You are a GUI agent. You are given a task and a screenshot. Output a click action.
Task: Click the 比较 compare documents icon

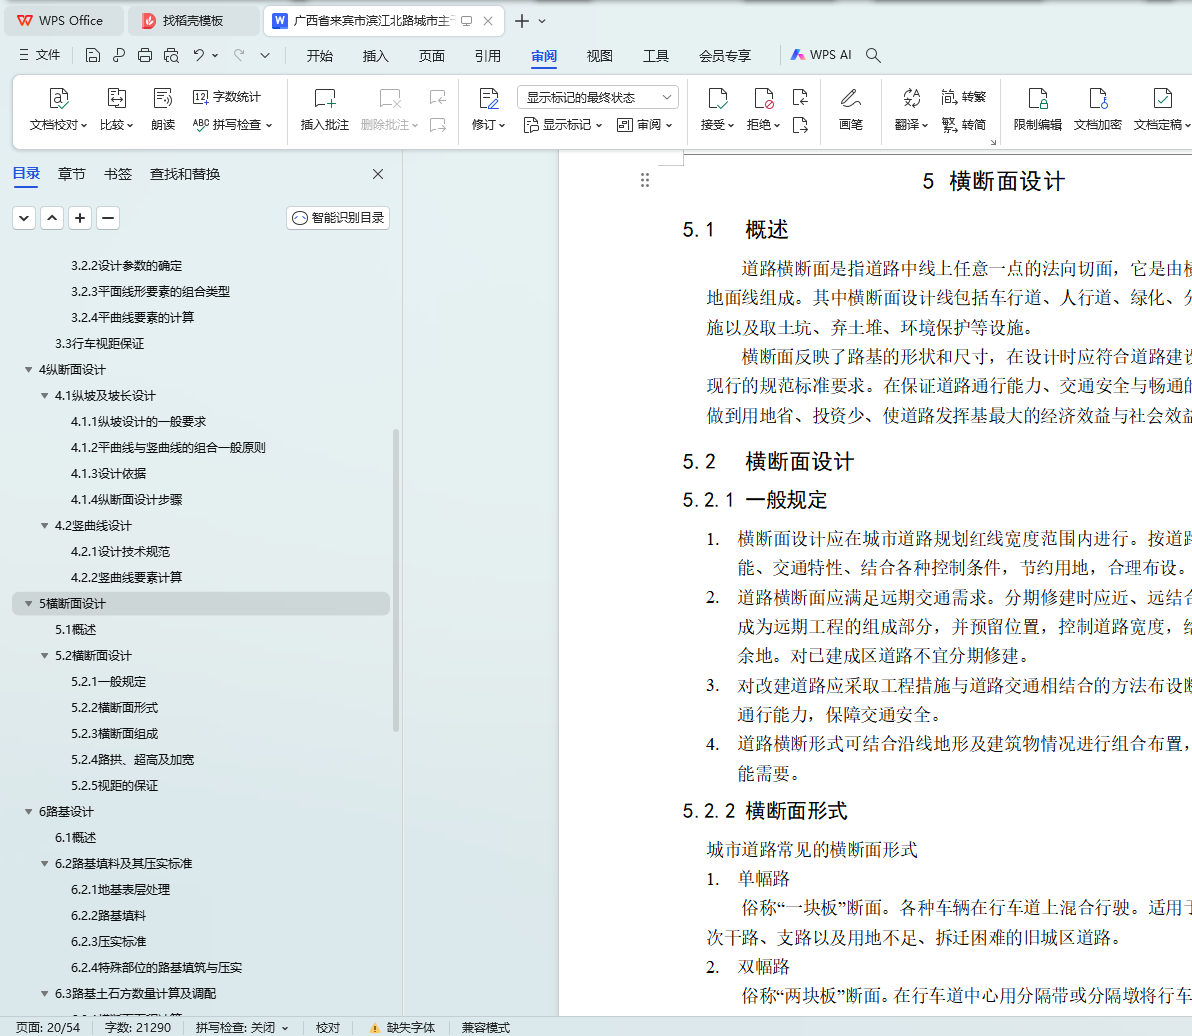pyautogui.click(x=116, y=109)
